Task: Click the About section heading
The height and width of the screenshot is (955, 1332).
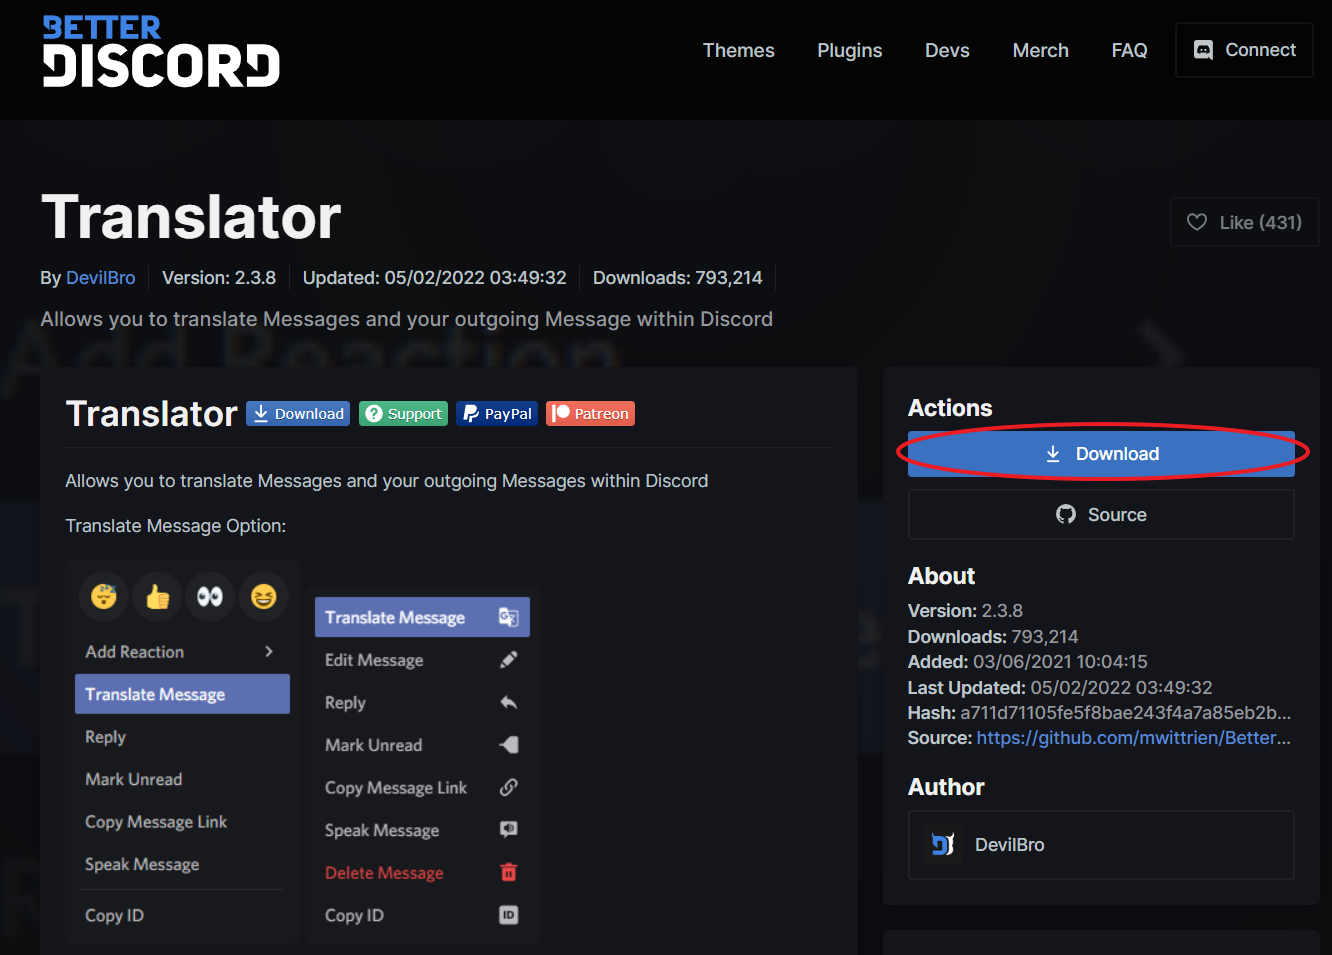Action: point(941,576)
